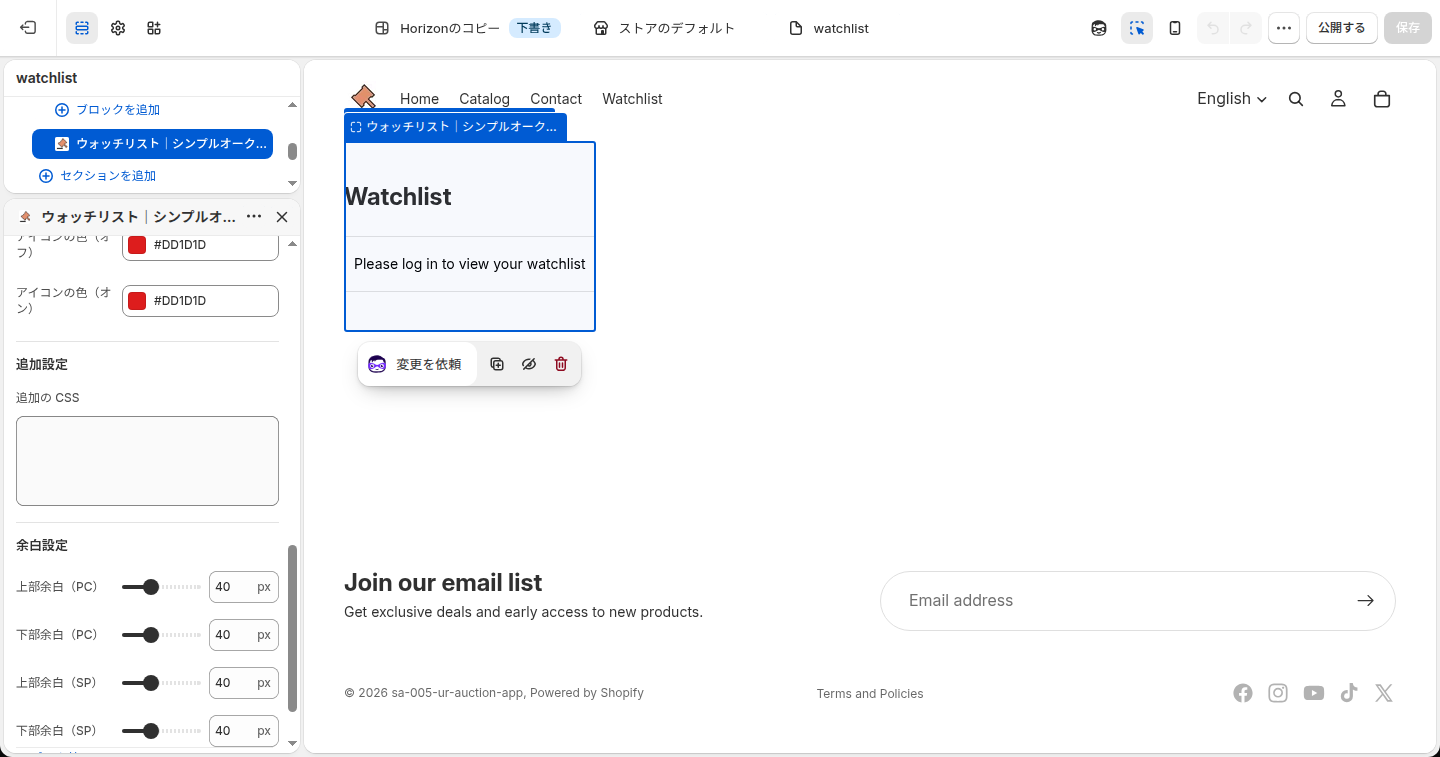Click the search magnifier icon in preview
This screenshot has width=1440, height=757.
(x=1296, y=99)
